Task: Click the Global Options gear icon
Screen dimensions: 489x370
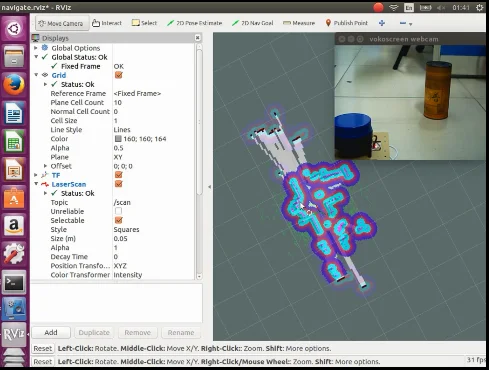Action: coord(45,48)
